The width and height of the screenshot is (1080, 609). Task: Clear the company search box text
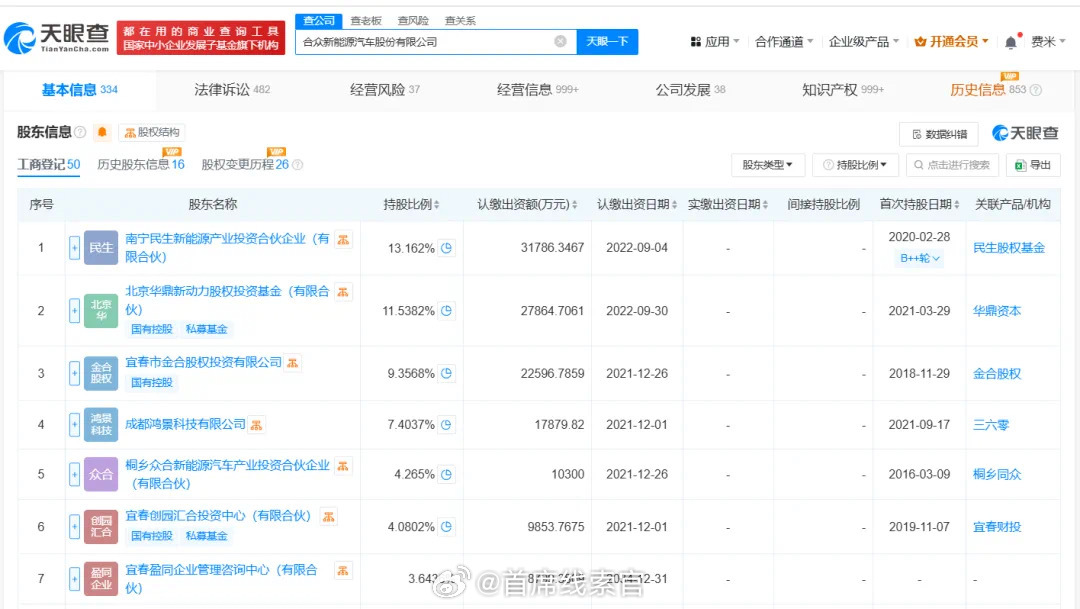(561, 41)
